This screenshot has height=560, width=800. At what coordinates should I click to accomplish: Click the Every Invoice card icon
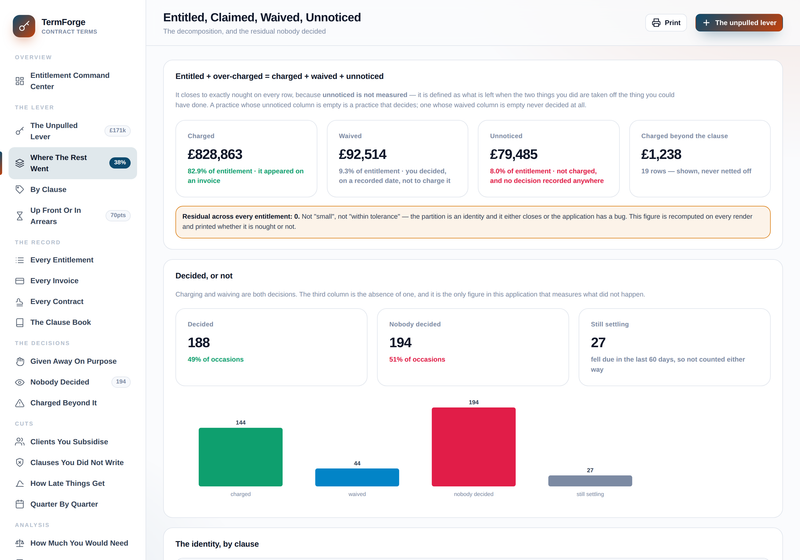pos(19,281)
